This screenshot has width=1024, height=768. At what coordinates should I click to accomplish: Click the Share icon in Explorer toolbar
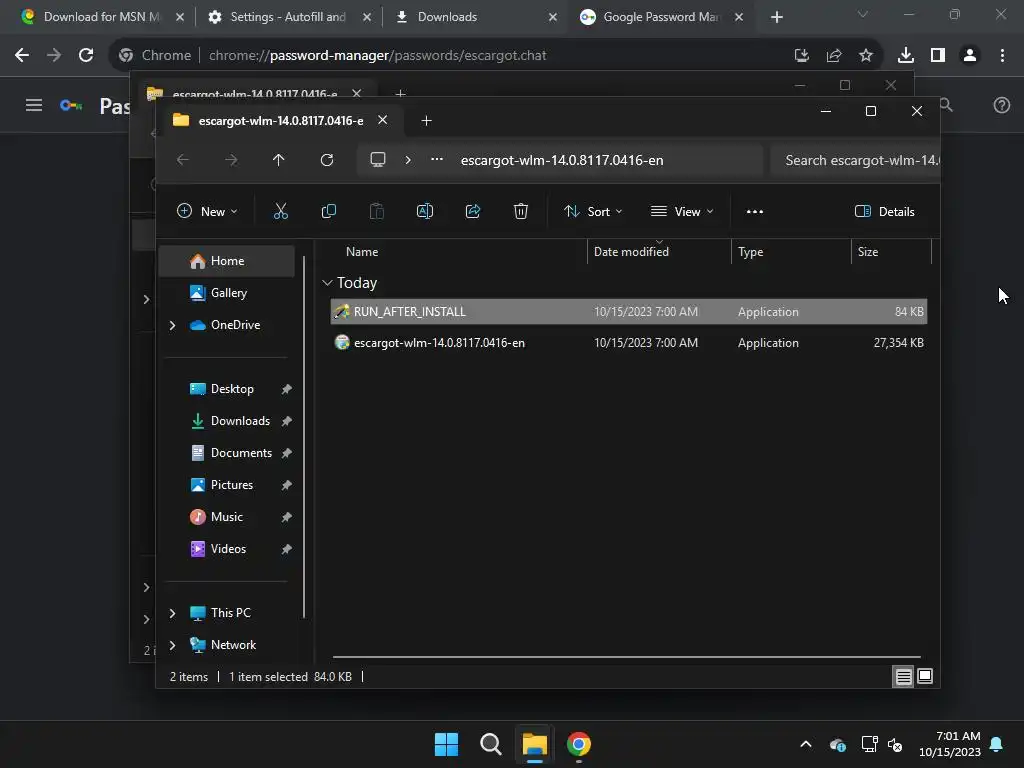pos(473,211)
